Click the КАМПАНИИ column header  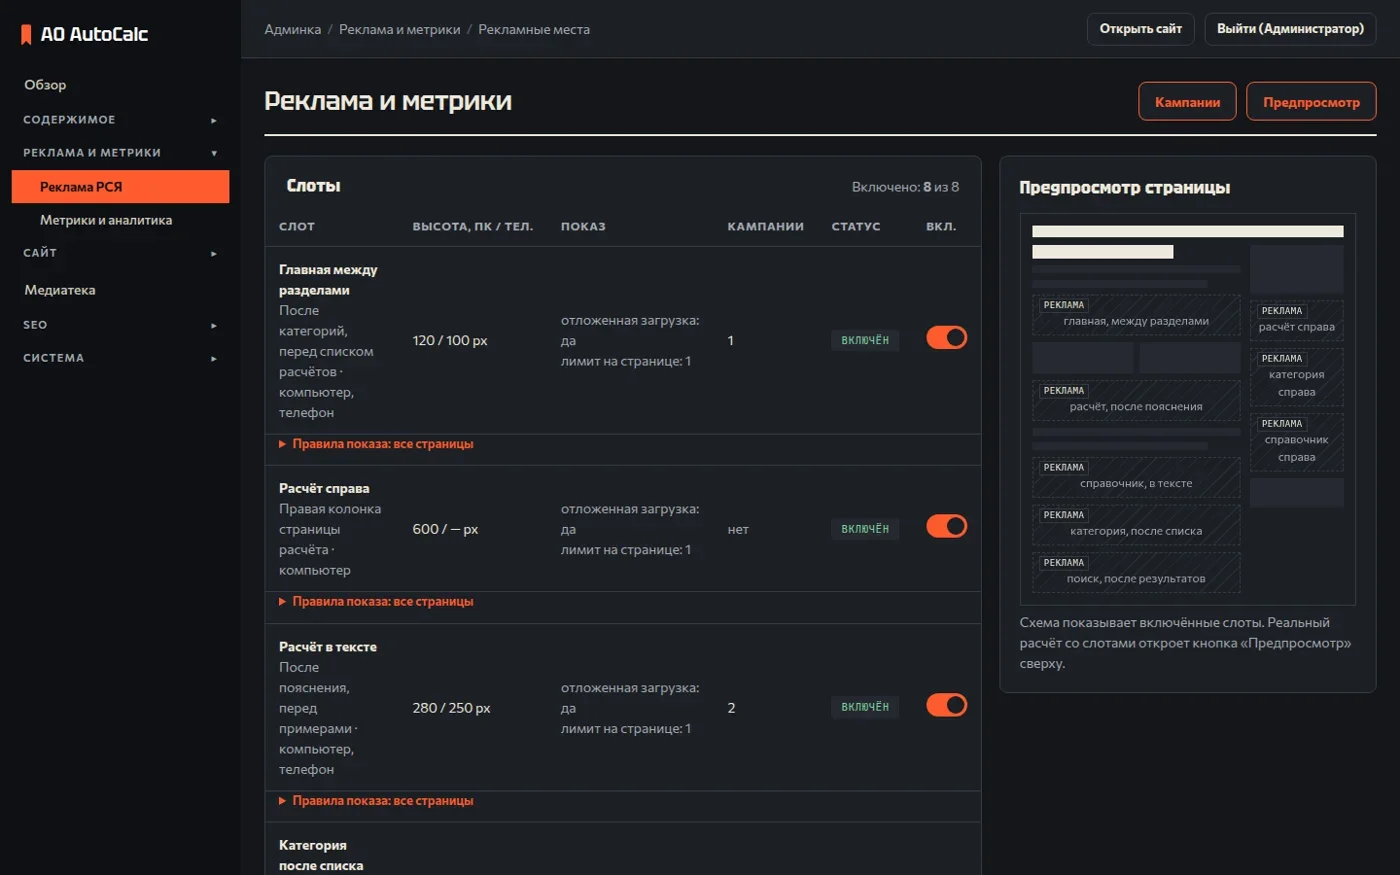766,227
